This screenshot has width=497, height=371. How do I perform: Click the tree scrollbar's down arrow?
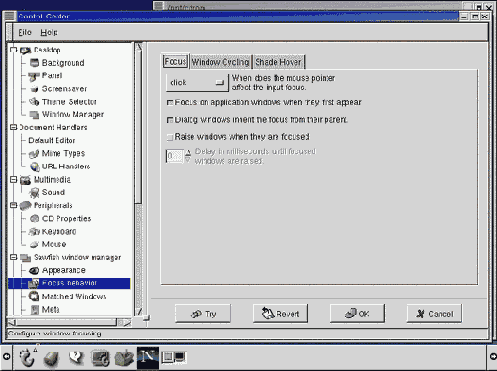click(x=139, y=312)
